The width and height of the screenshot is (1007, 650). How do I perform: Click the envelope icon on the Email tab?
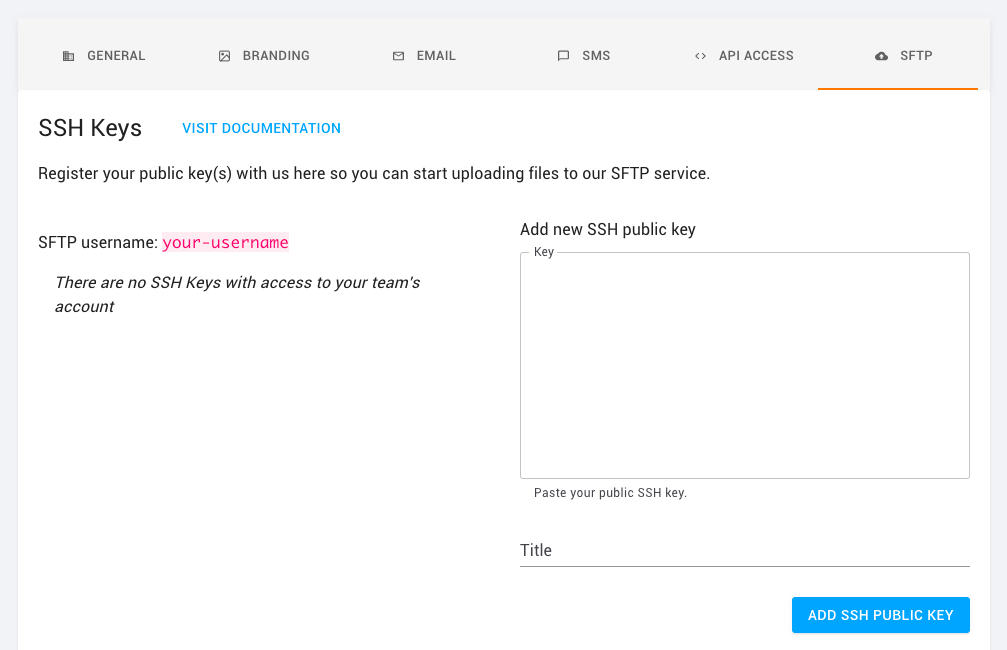(x=398, y=56)
